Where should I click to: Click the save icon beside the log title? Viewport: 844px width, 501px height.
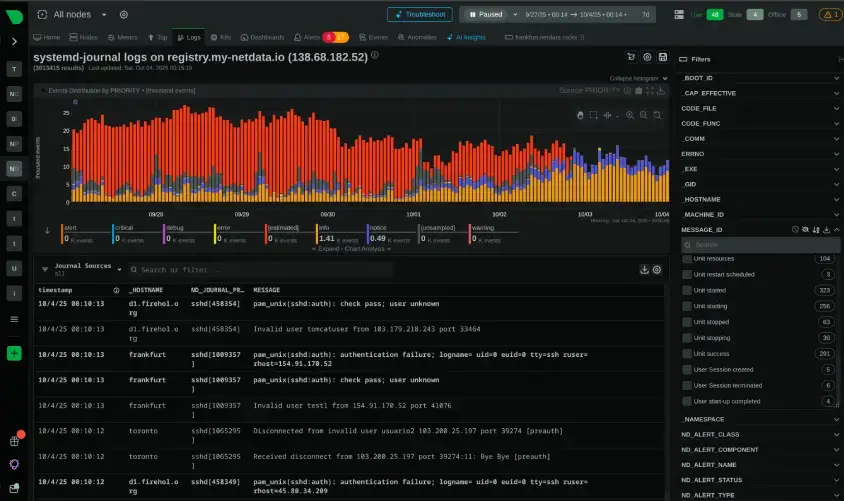tap(663, 57)
